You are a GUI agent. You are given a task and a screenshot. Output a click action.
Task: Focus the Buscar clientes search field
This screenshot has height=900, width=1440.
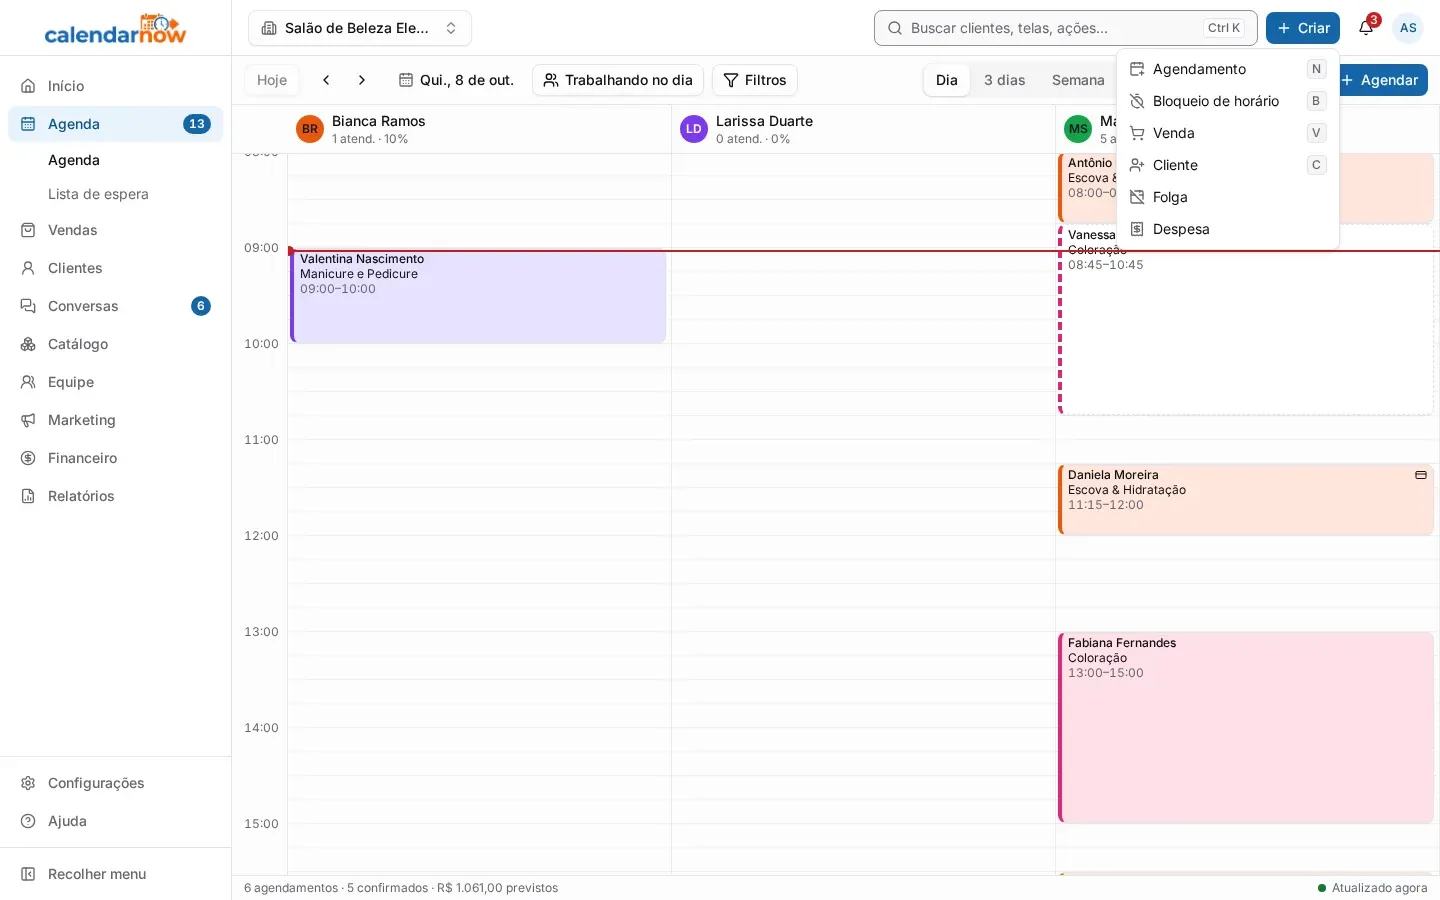1066,28
